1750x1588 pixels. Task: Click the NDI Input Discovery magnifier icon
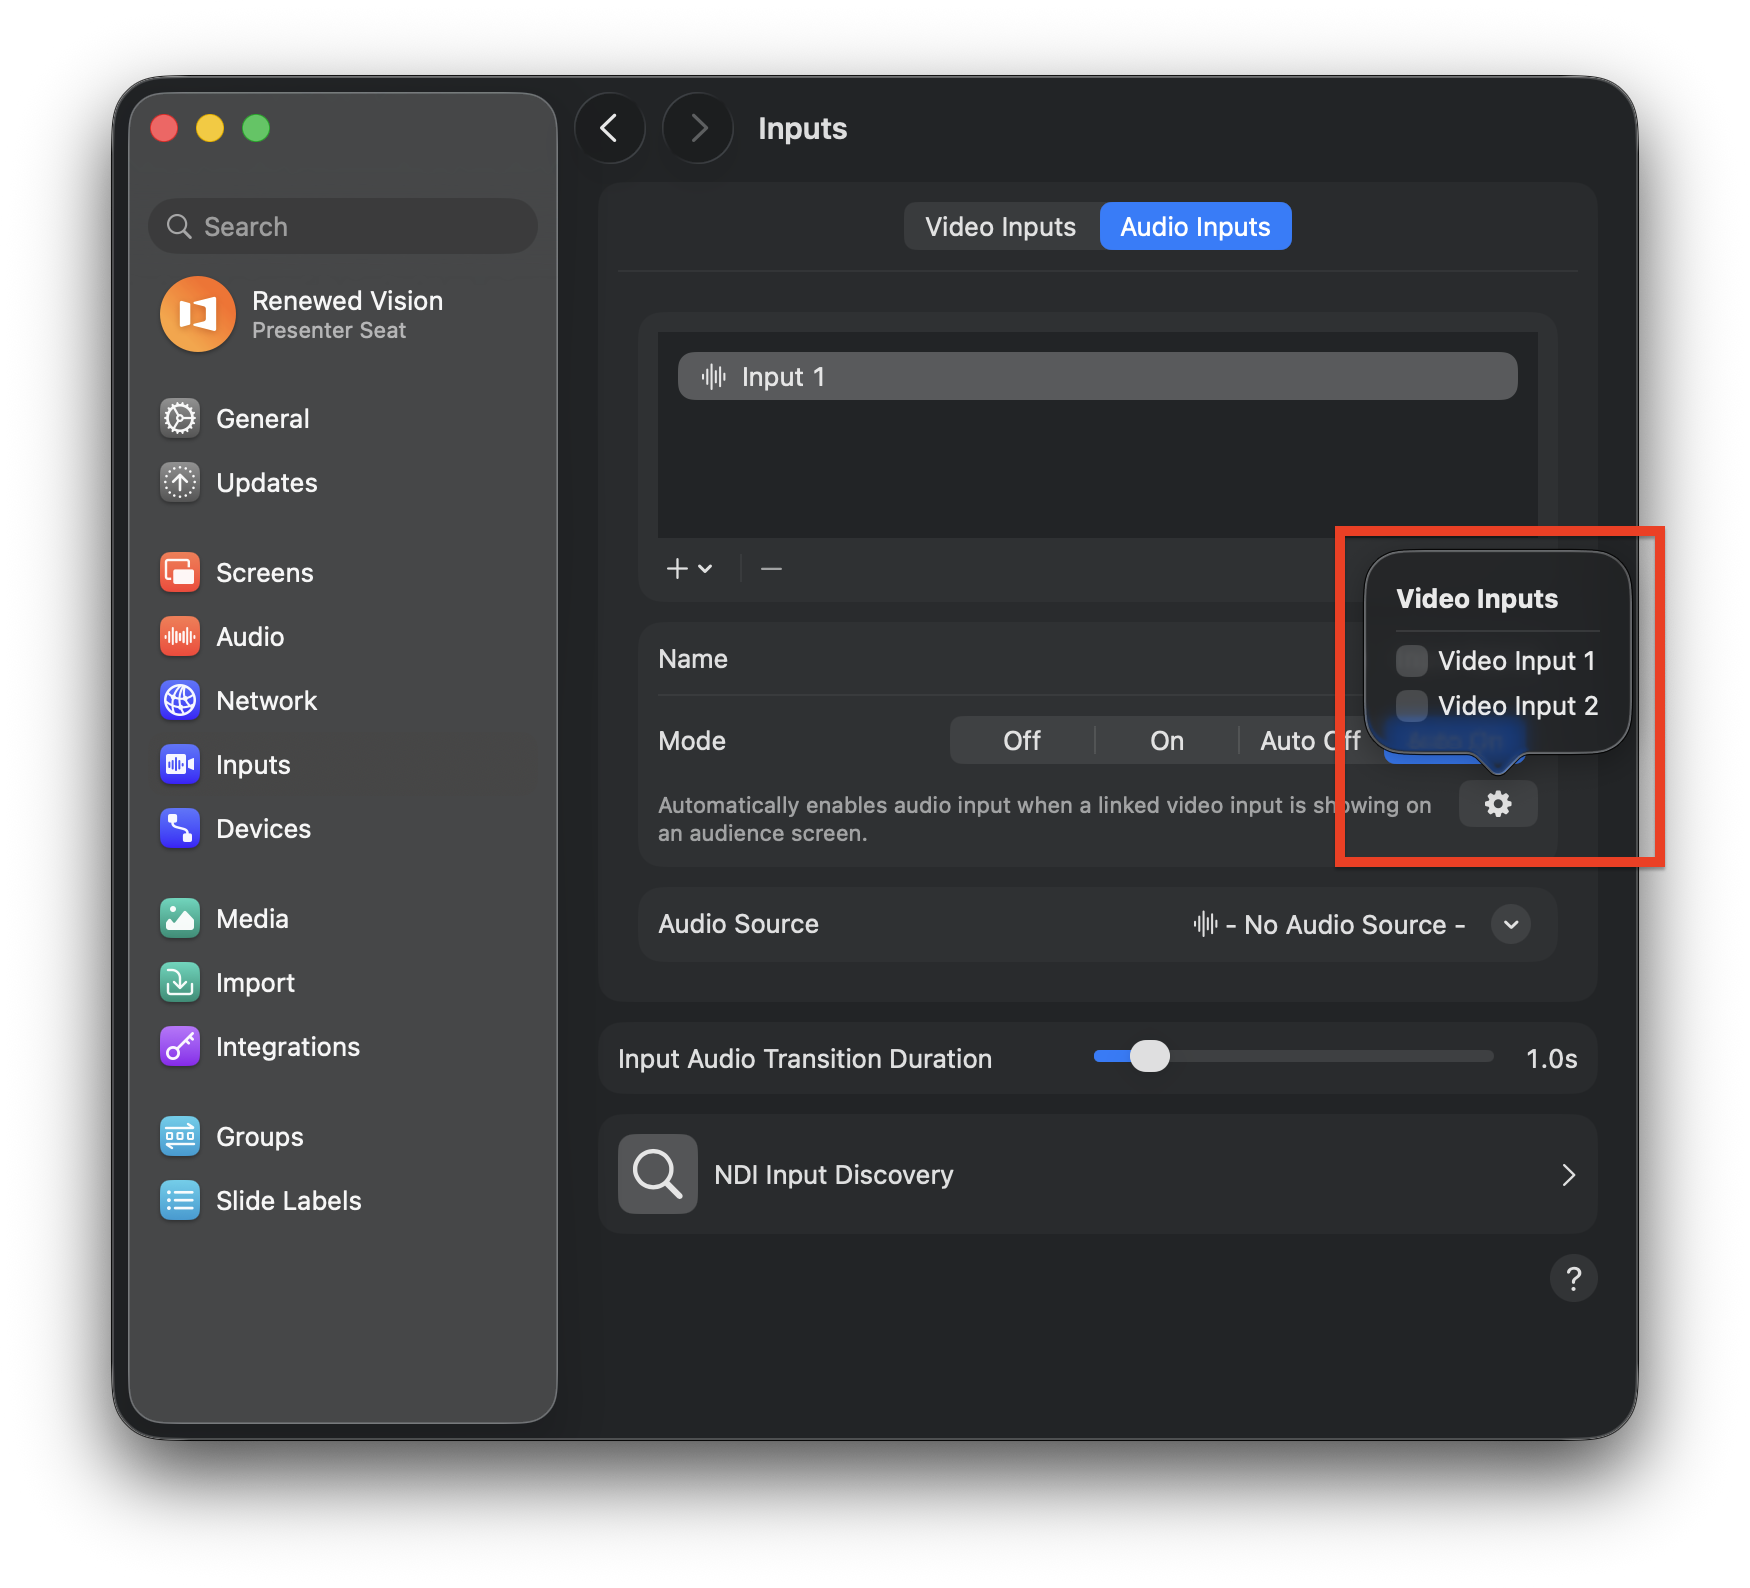tap(657, 1174)
